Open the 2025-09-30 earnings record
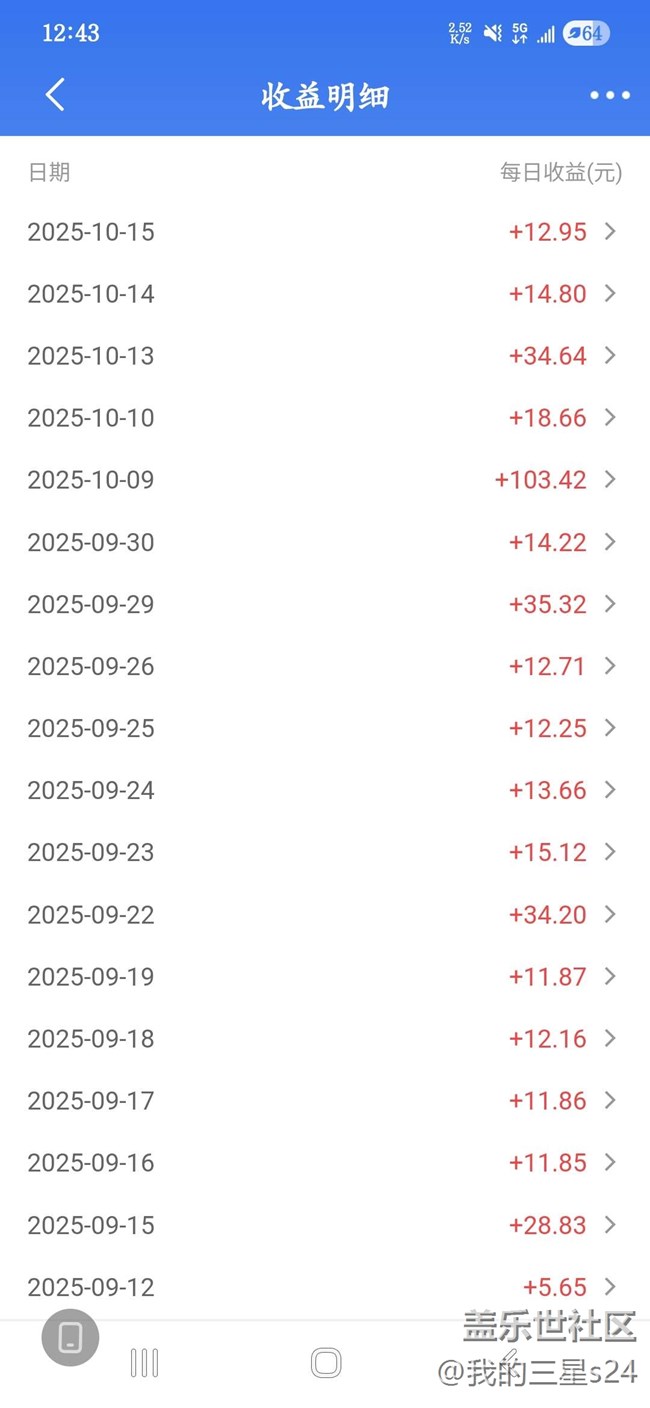The height and width of the screenshot is (1408, 650). point(91,542)
